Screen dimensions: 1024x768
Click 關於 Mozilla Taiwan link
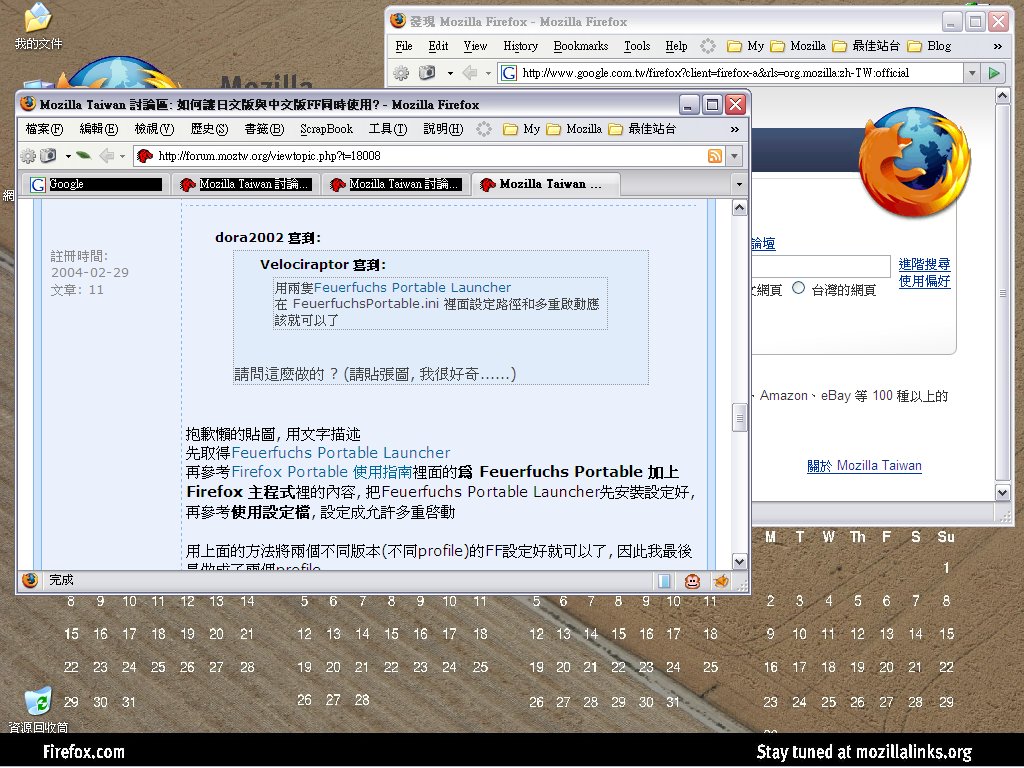point(864,466)
